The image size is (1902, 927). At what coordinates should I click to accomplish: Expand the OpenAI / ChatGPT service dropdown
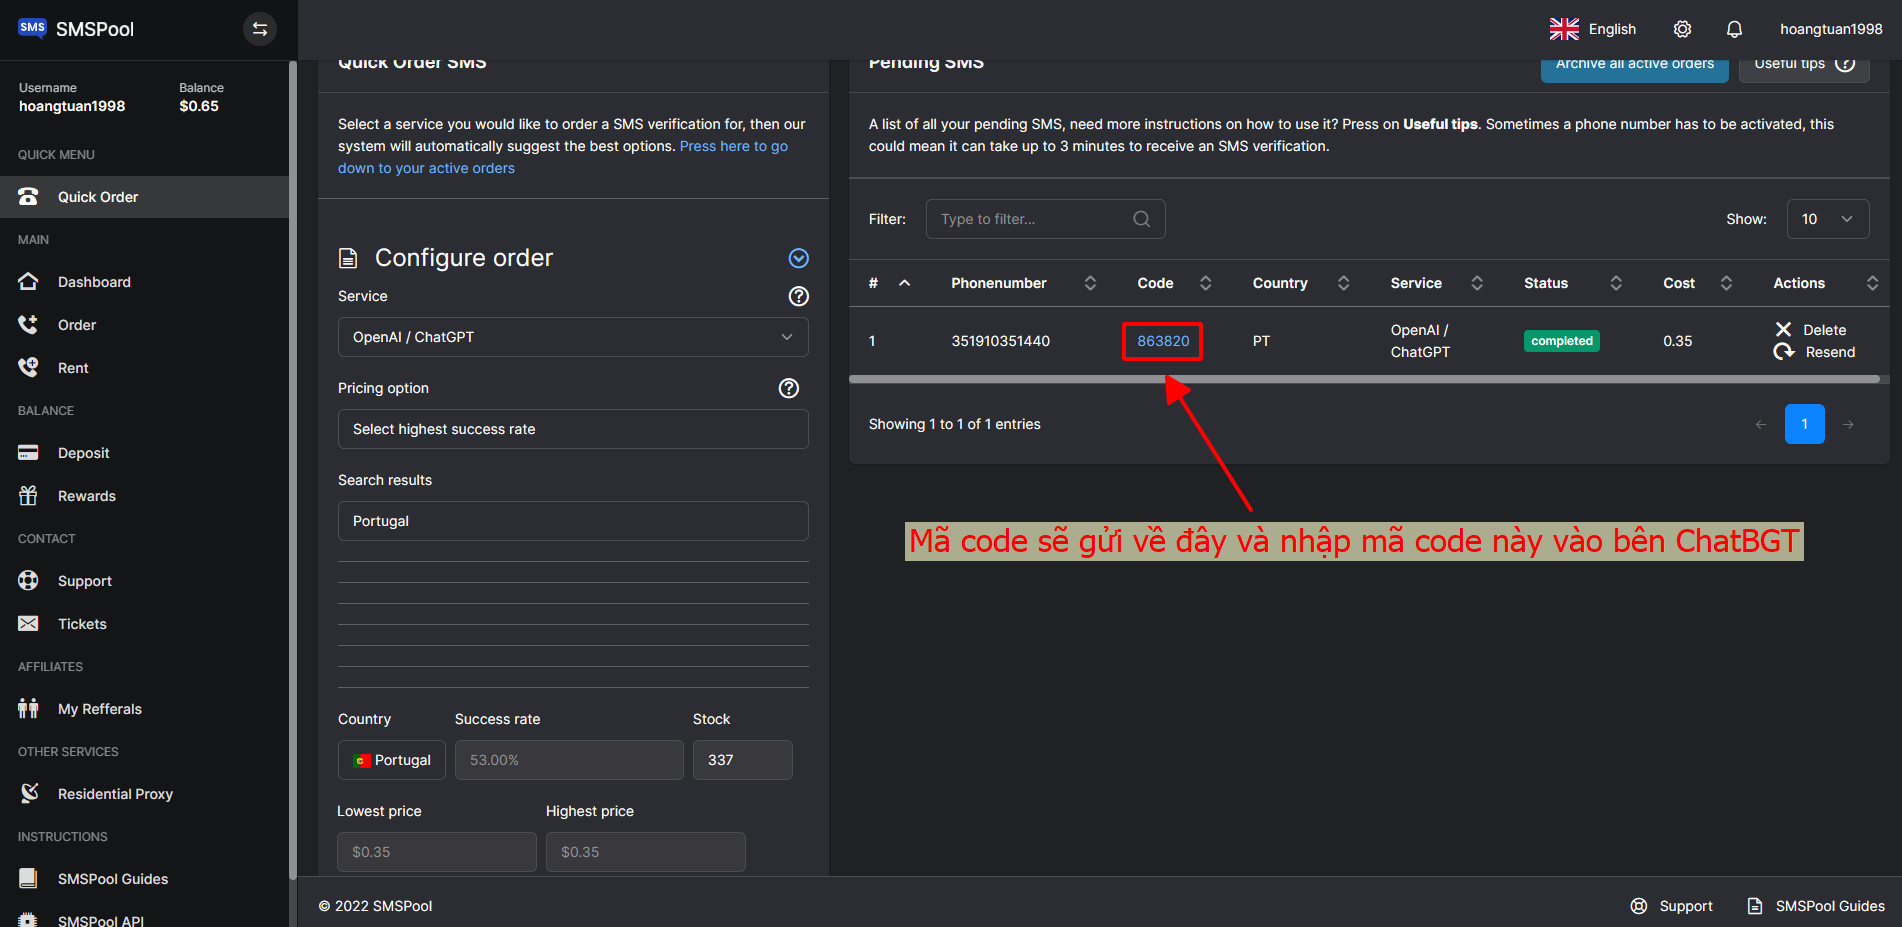point(572,337)
